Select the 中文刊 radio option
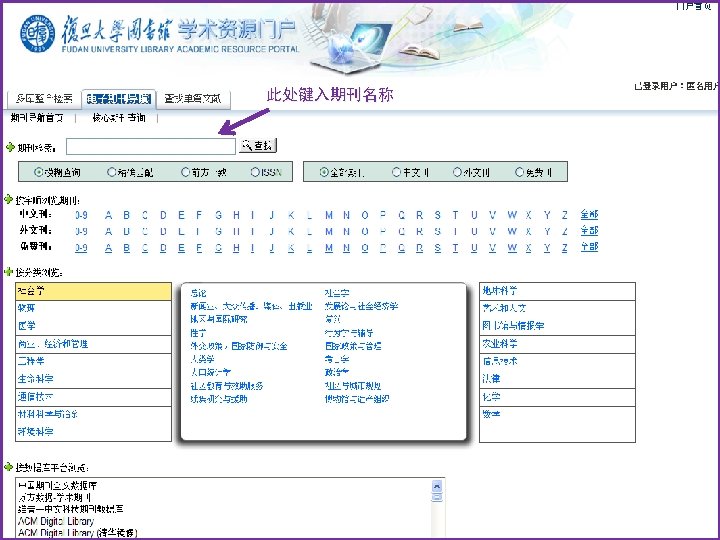The height and width of the screenshot is (540, 720). pyautogui.click(x=397, y=172)
